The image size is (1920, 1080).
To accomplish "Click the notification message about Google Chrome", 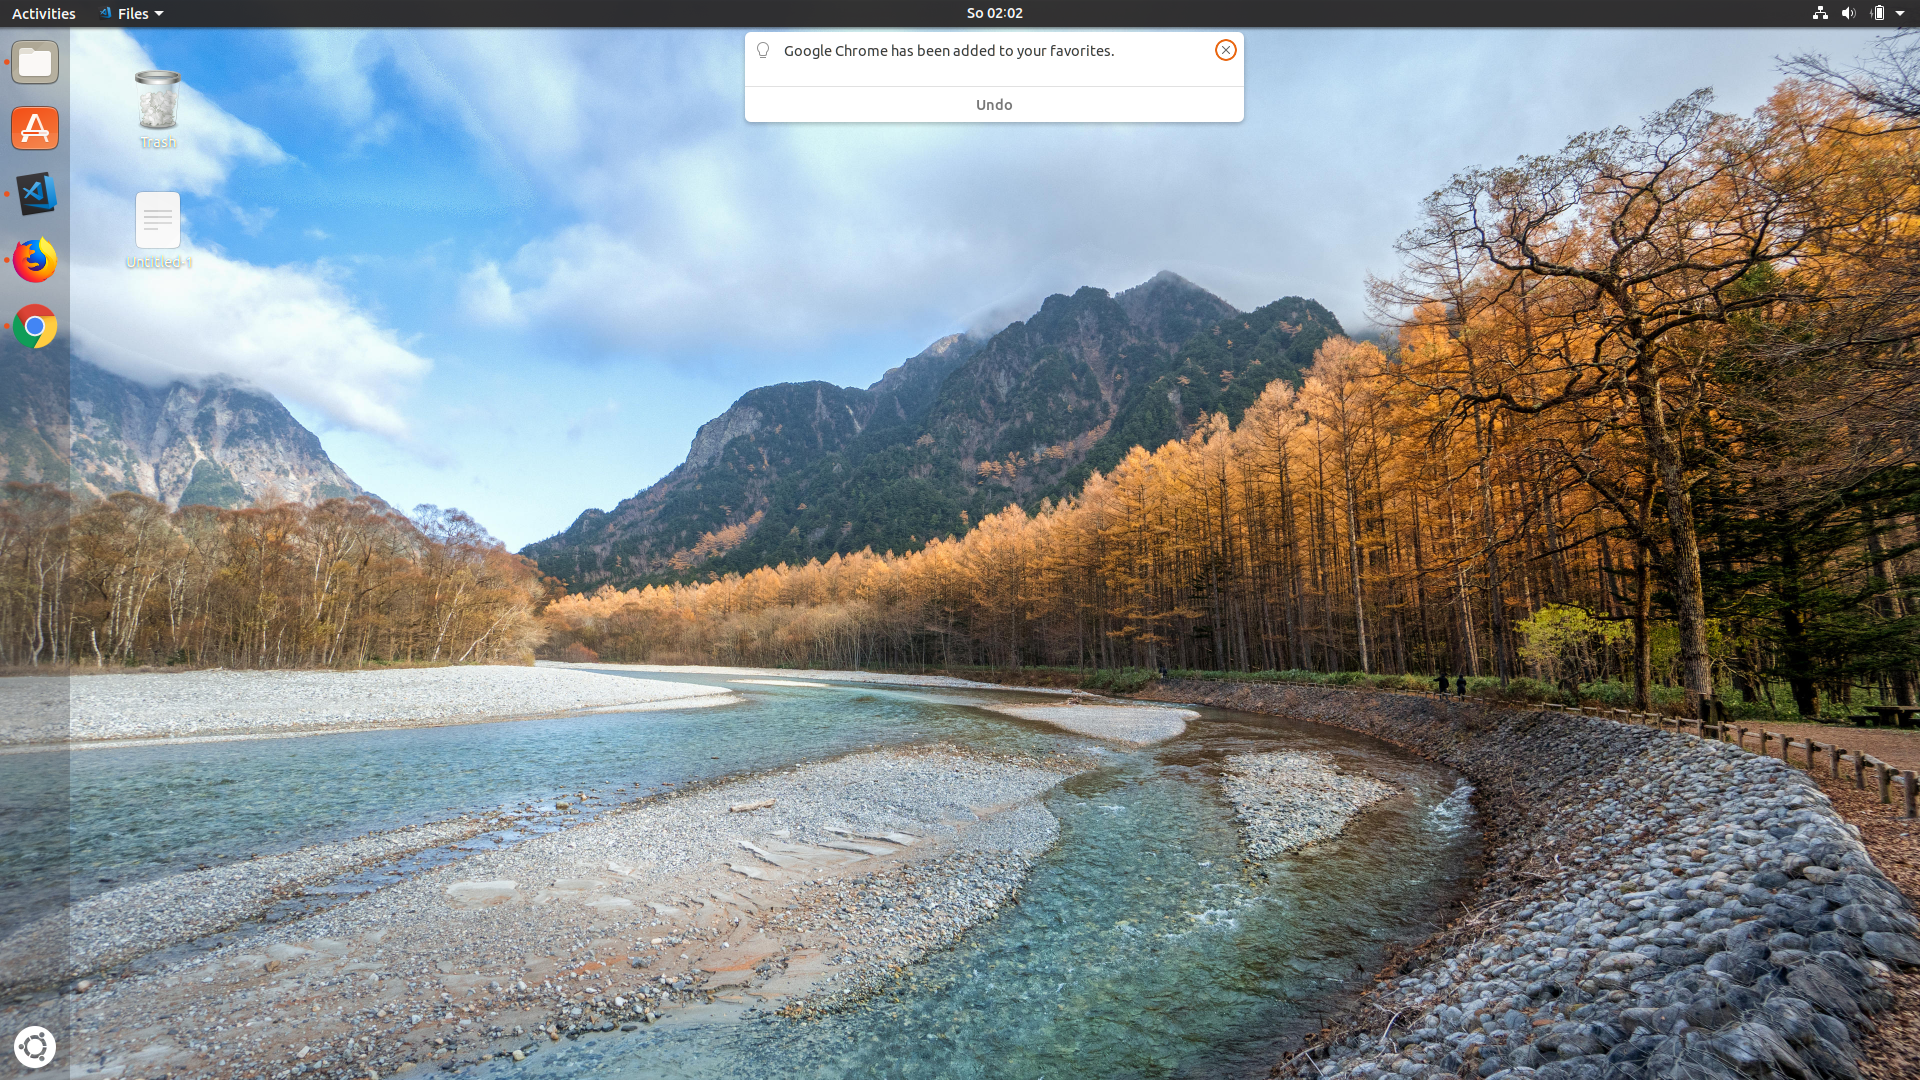I will [x=948, y=50].
